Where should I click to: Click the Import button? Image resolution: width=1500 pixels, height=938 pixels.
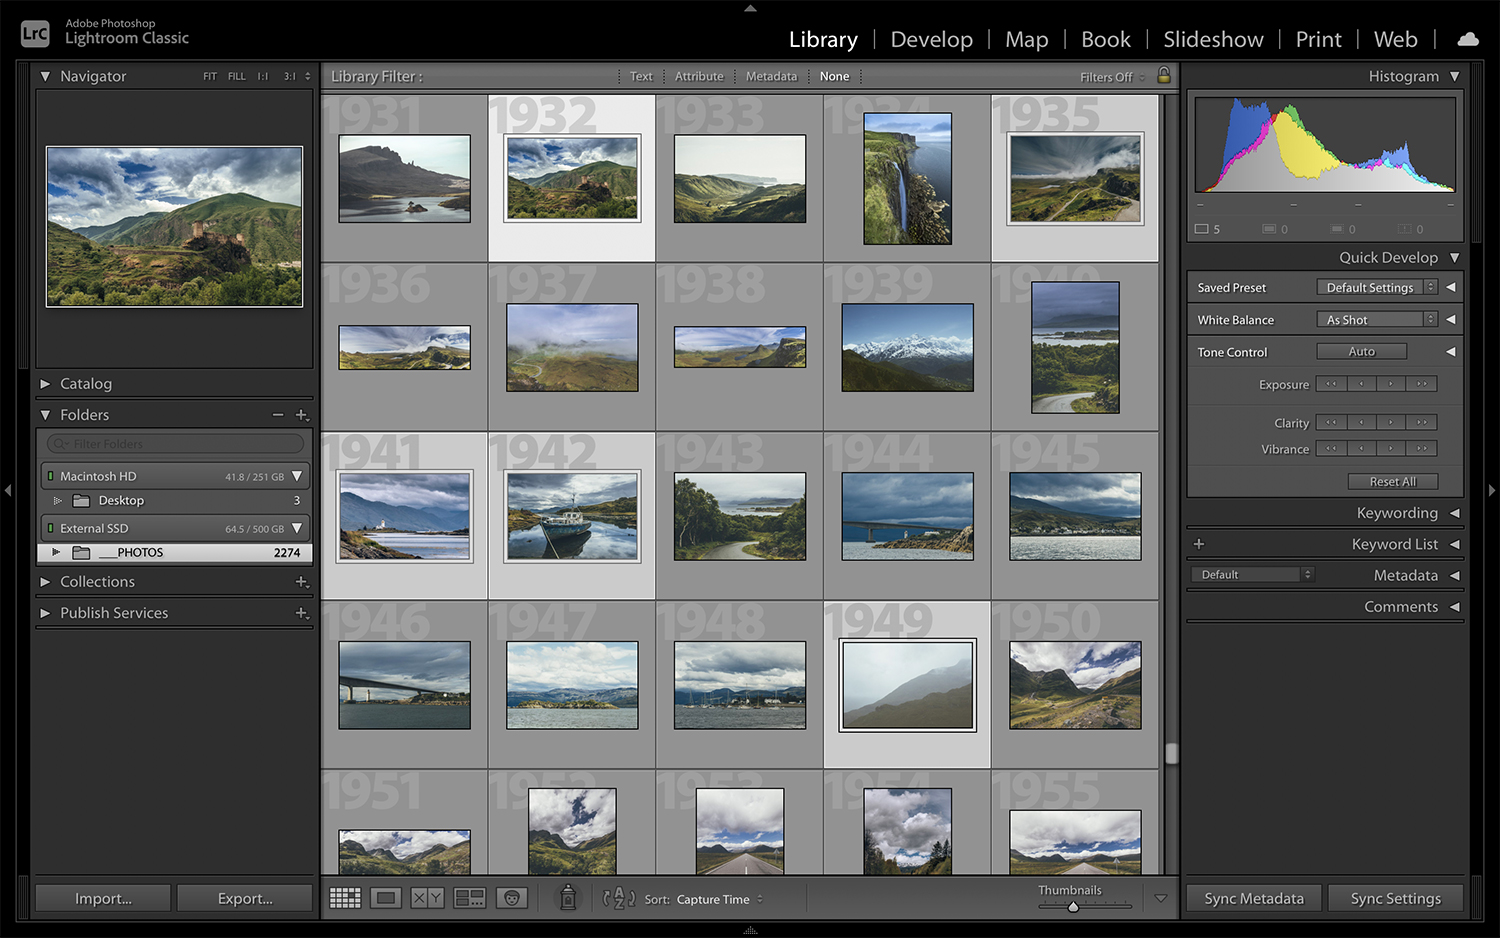[x=102, y=897]
